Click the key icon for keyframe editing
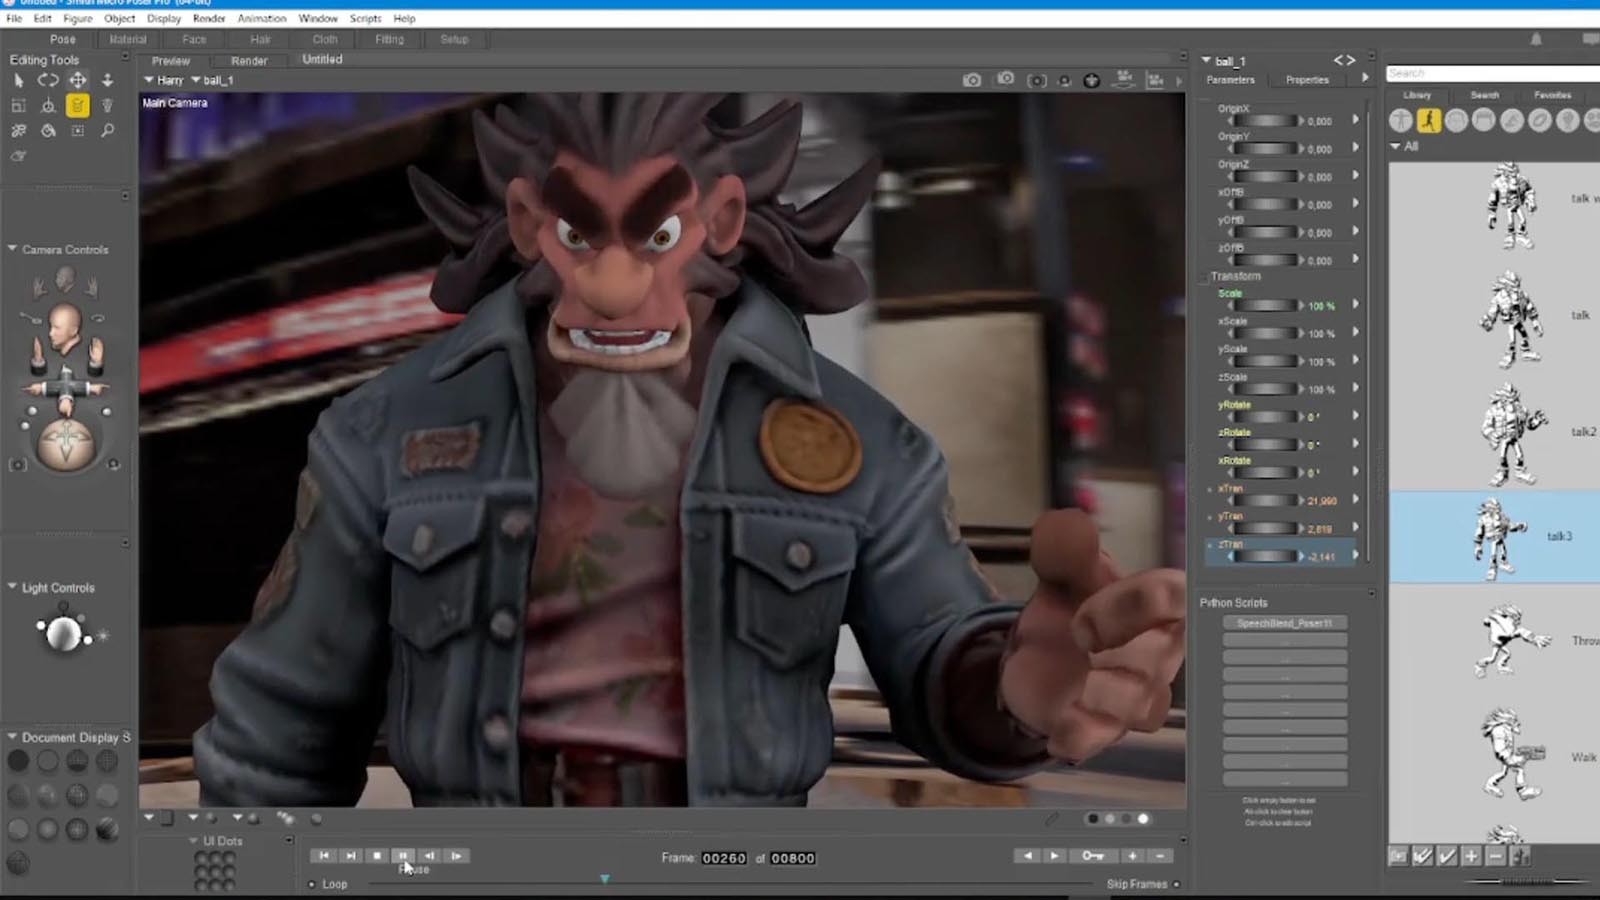The height and width of the screenshot is (900, 1600). click(1092, 856)
